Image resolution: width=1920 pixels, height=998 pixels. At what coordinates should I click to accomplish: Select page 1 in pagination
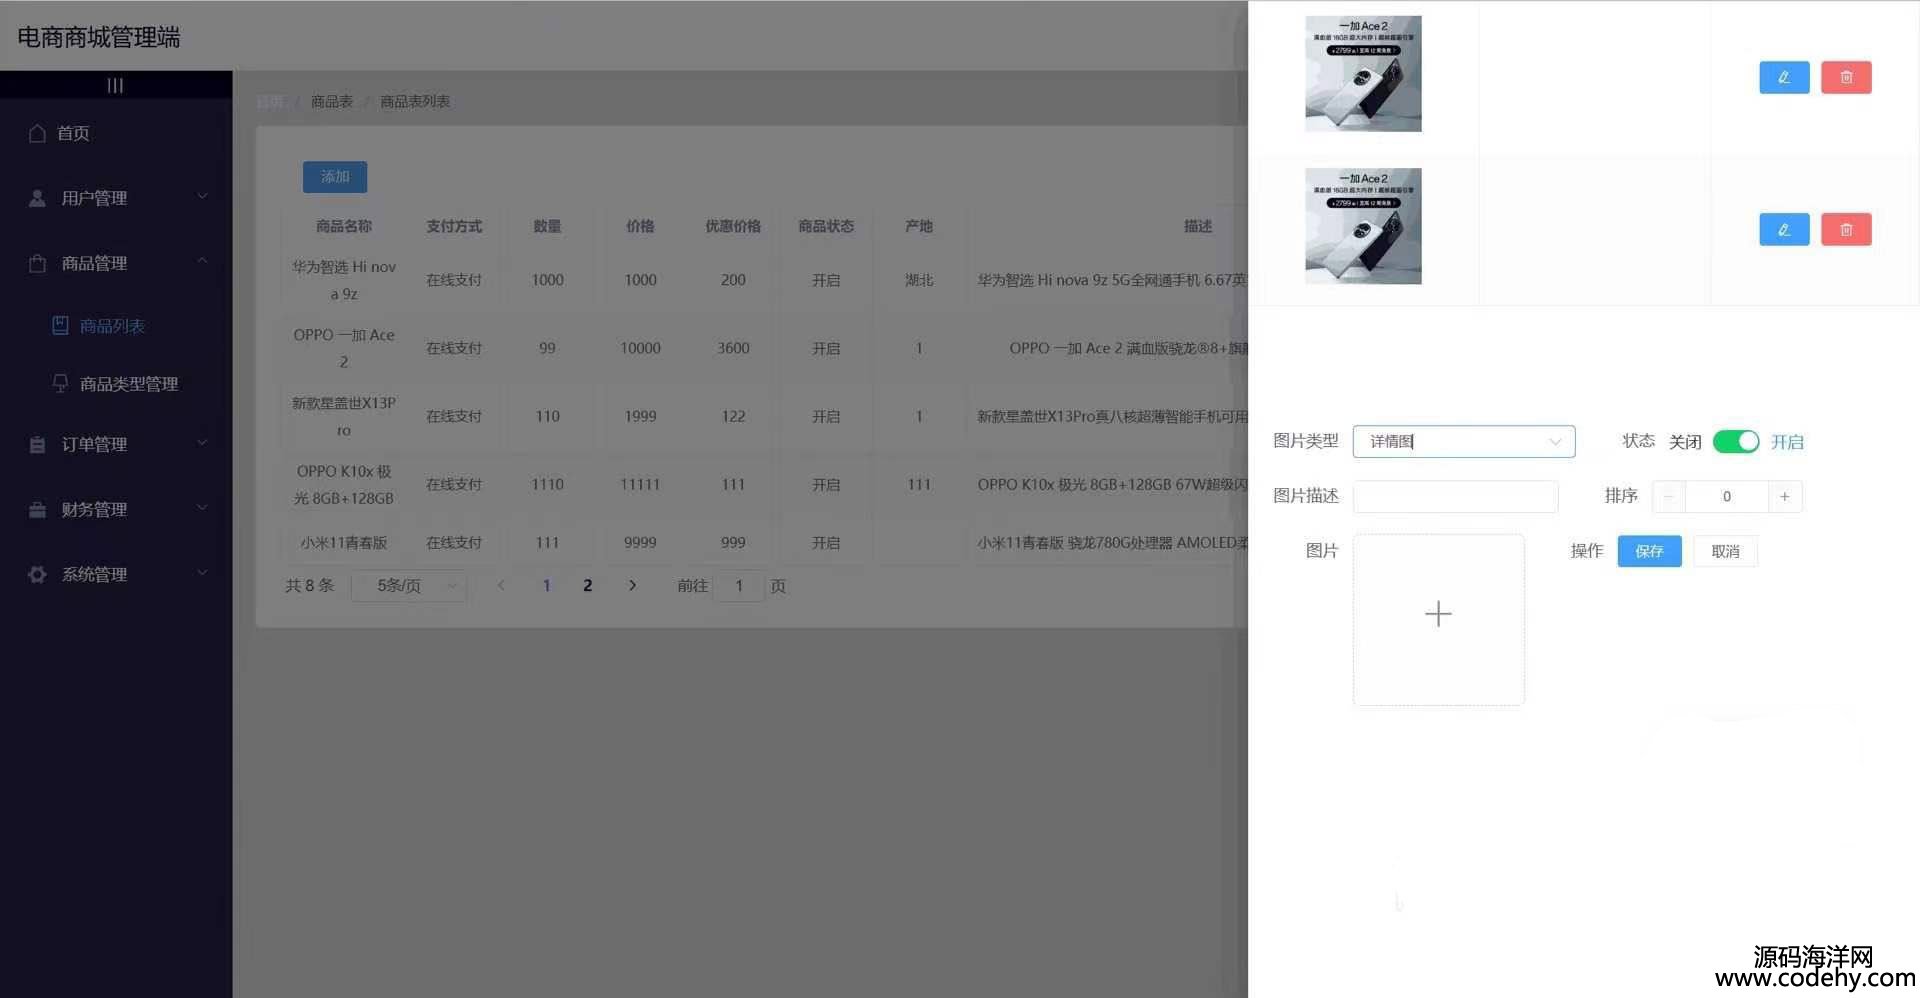(x=546, y=586)
